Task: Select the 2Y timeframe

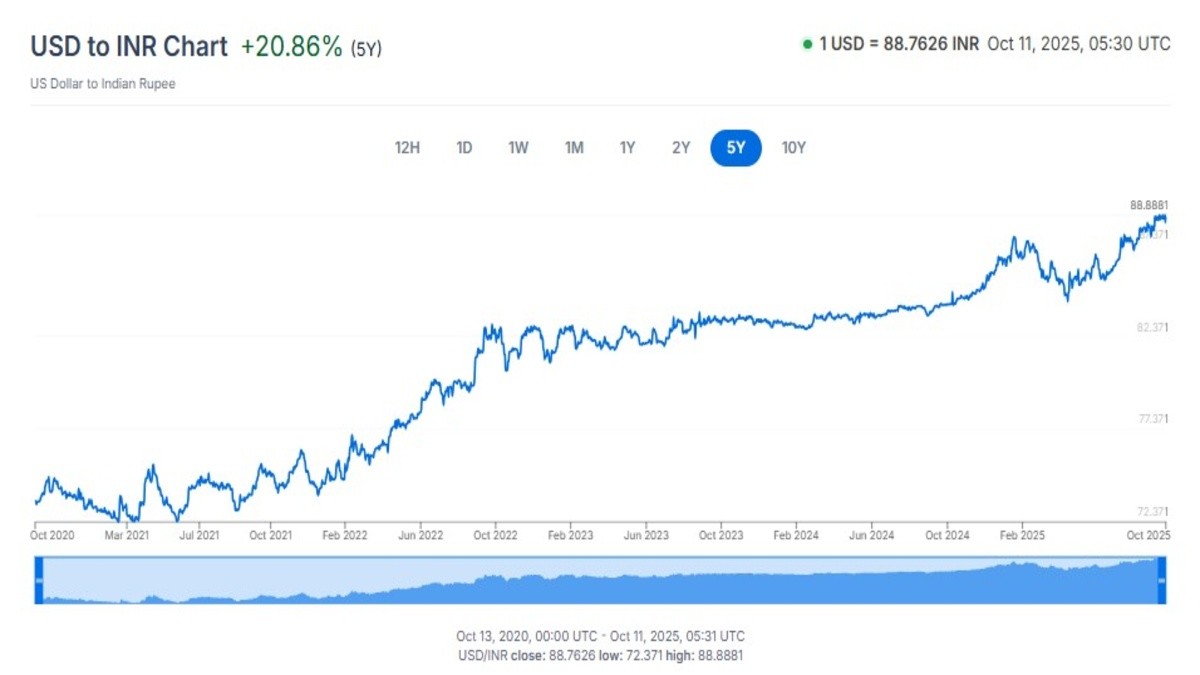Action: [x=680, y=147]
